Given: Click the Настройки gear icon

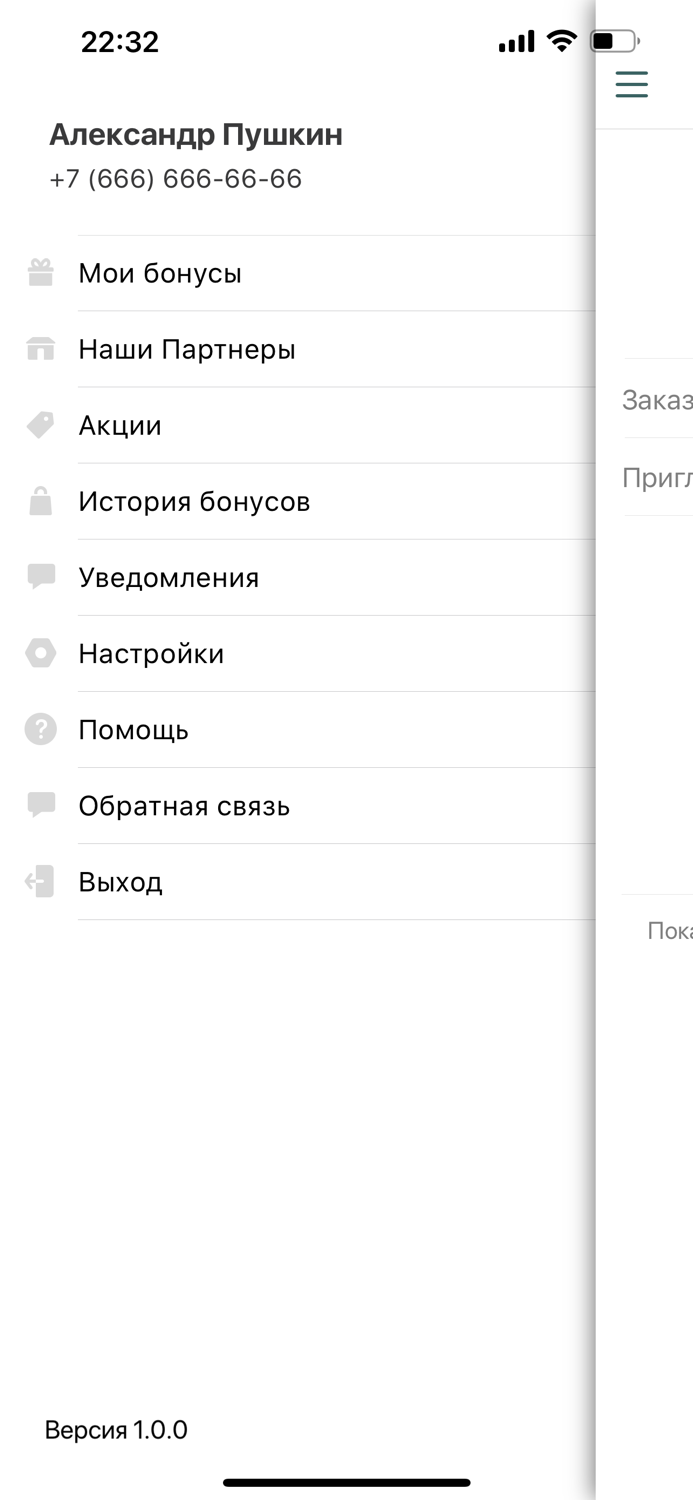Looking at the screenshot, I should tap(39, 653).
